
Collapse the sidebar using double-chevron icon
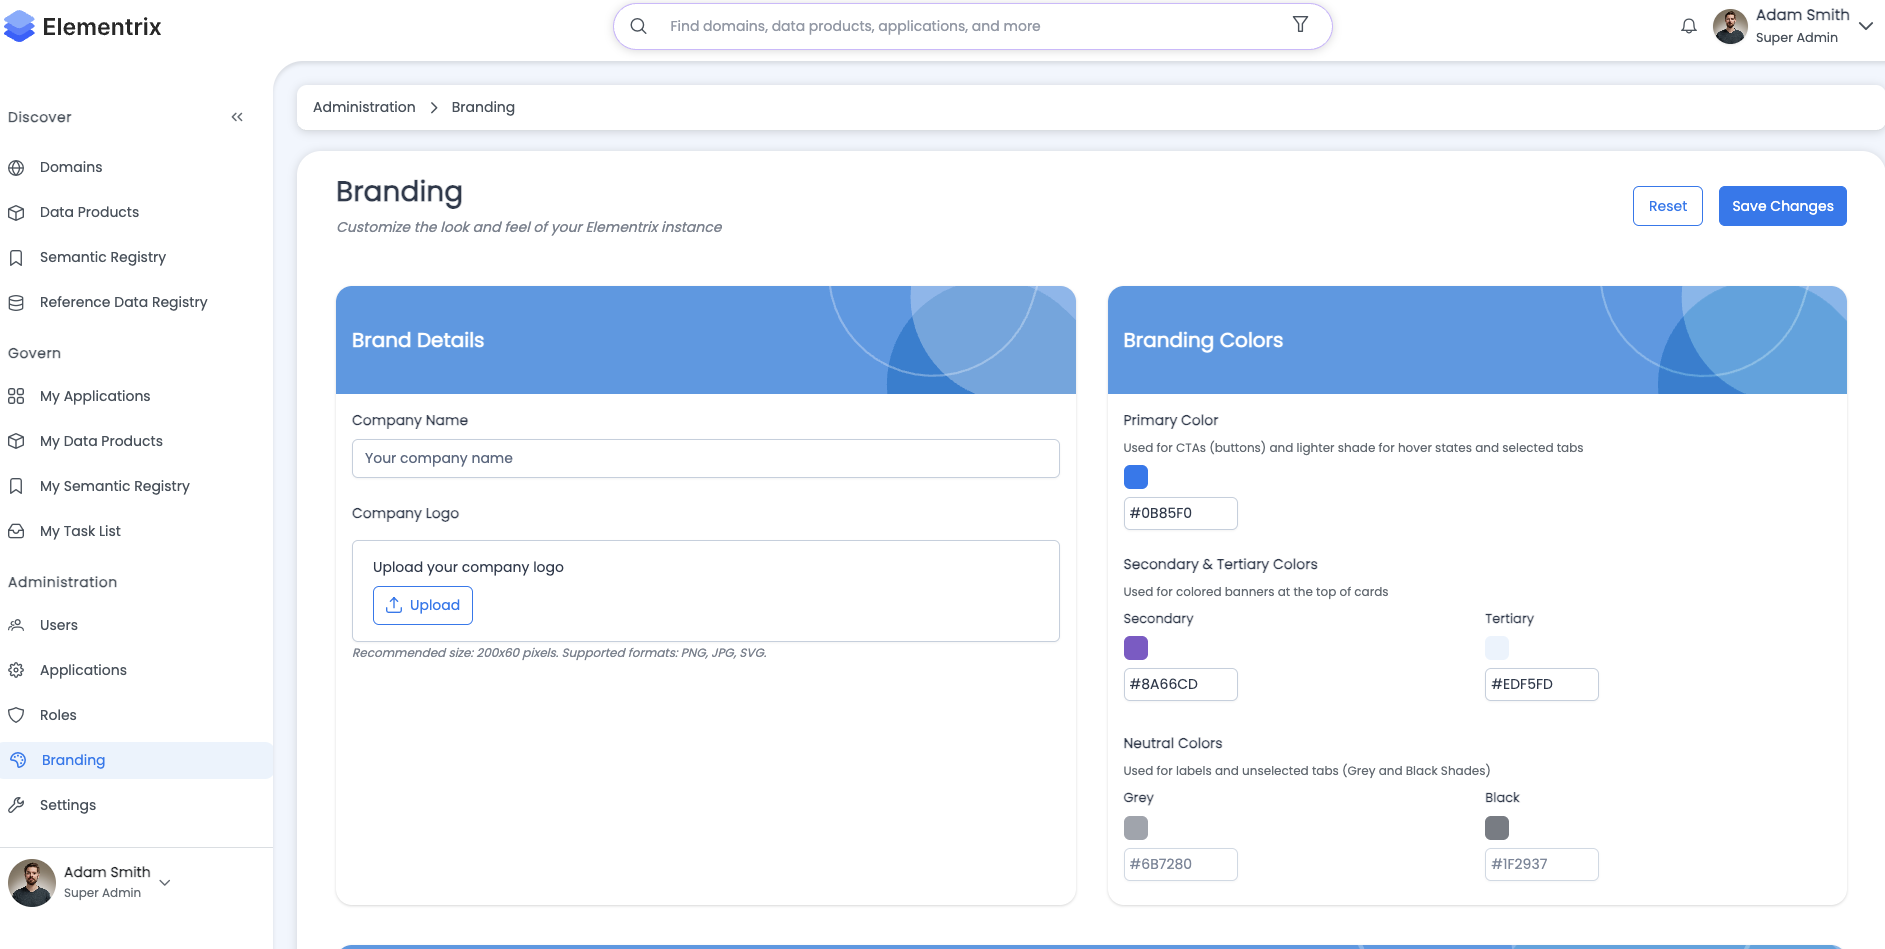[x=237, y=117]
